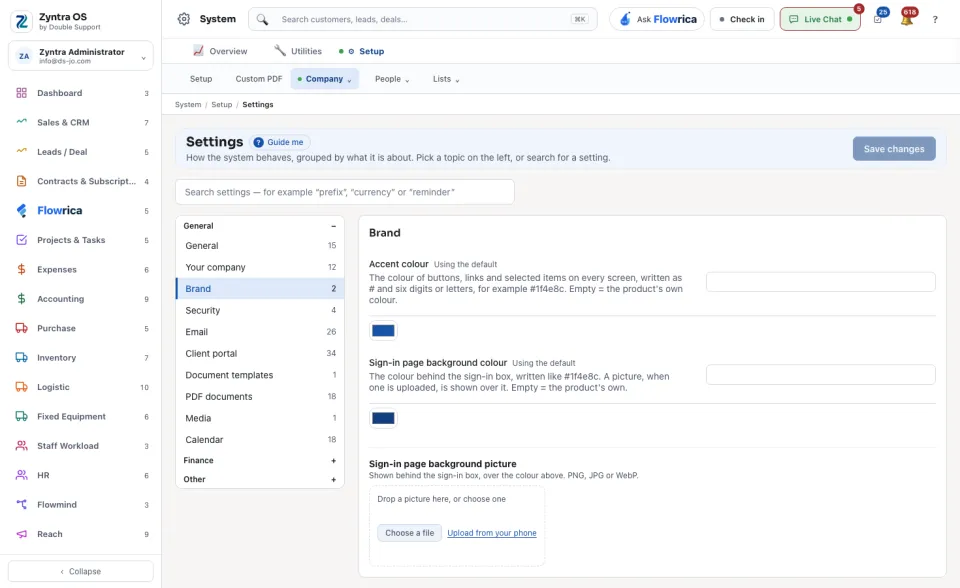Image resolution: width=960 pixels, height=588 pixels.
Task: Click the Overview chart icon
Action: click(x=198, y=51)
